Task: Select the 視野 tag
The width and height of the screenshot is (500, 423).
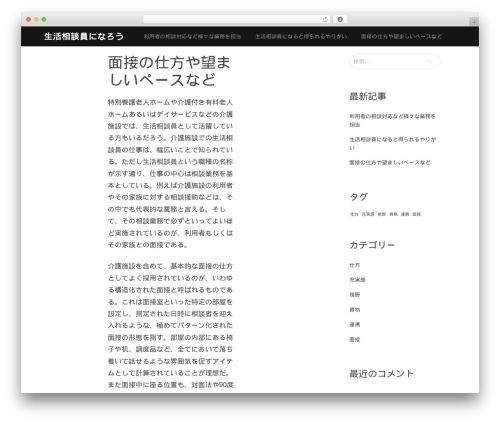Action: point(382,214)
